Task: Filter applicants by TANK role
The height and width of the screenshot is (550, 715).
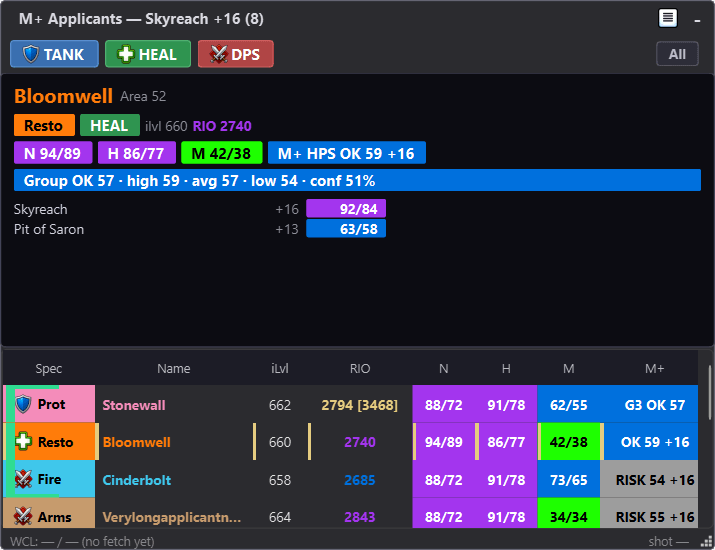Action: click(x=54, y=54)
